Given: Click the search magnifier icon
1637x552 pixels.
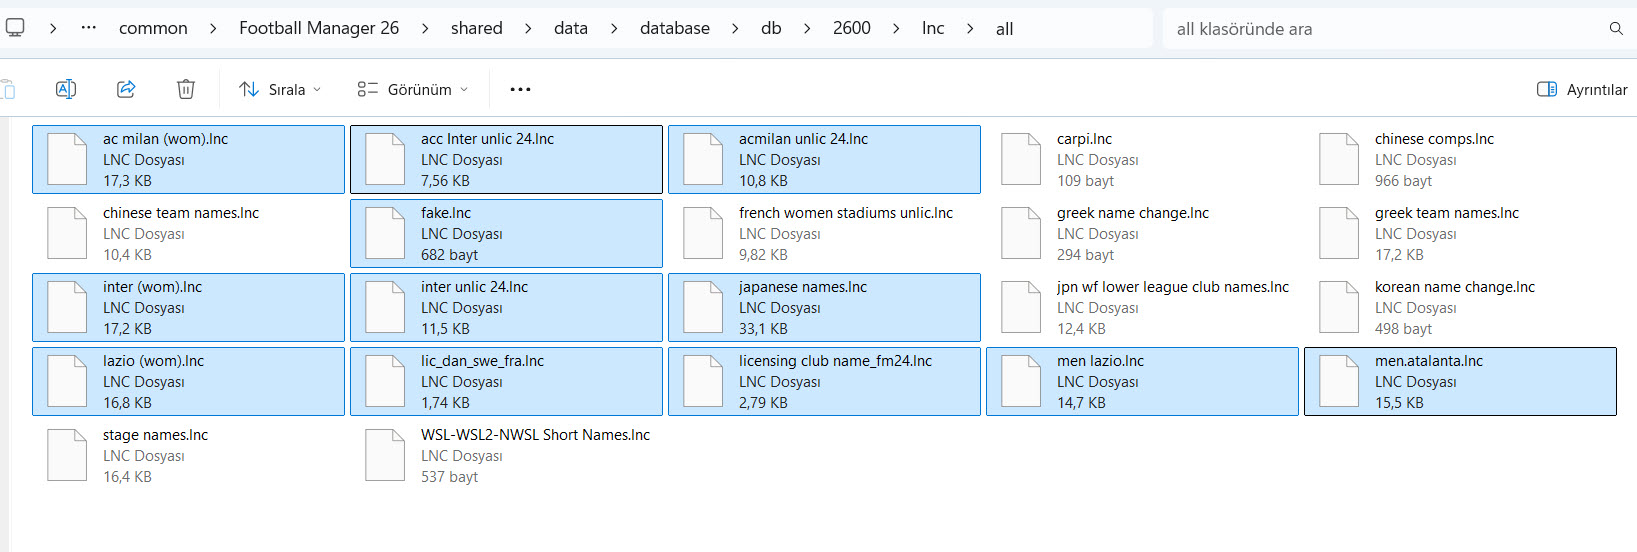Looking at the screenshot, I should click(x=1615, y=29).
